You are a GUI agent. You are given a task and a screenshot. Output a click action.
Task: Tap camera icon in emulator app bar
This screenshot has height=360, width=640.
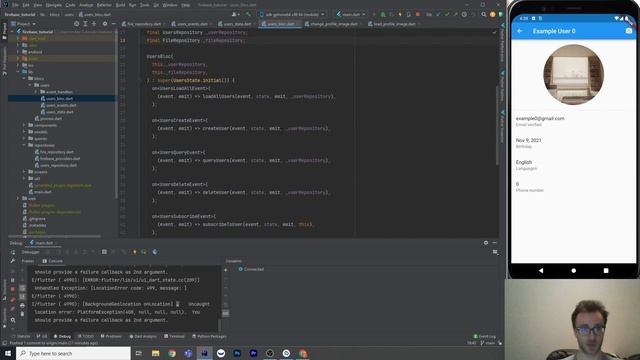(629, 31)
